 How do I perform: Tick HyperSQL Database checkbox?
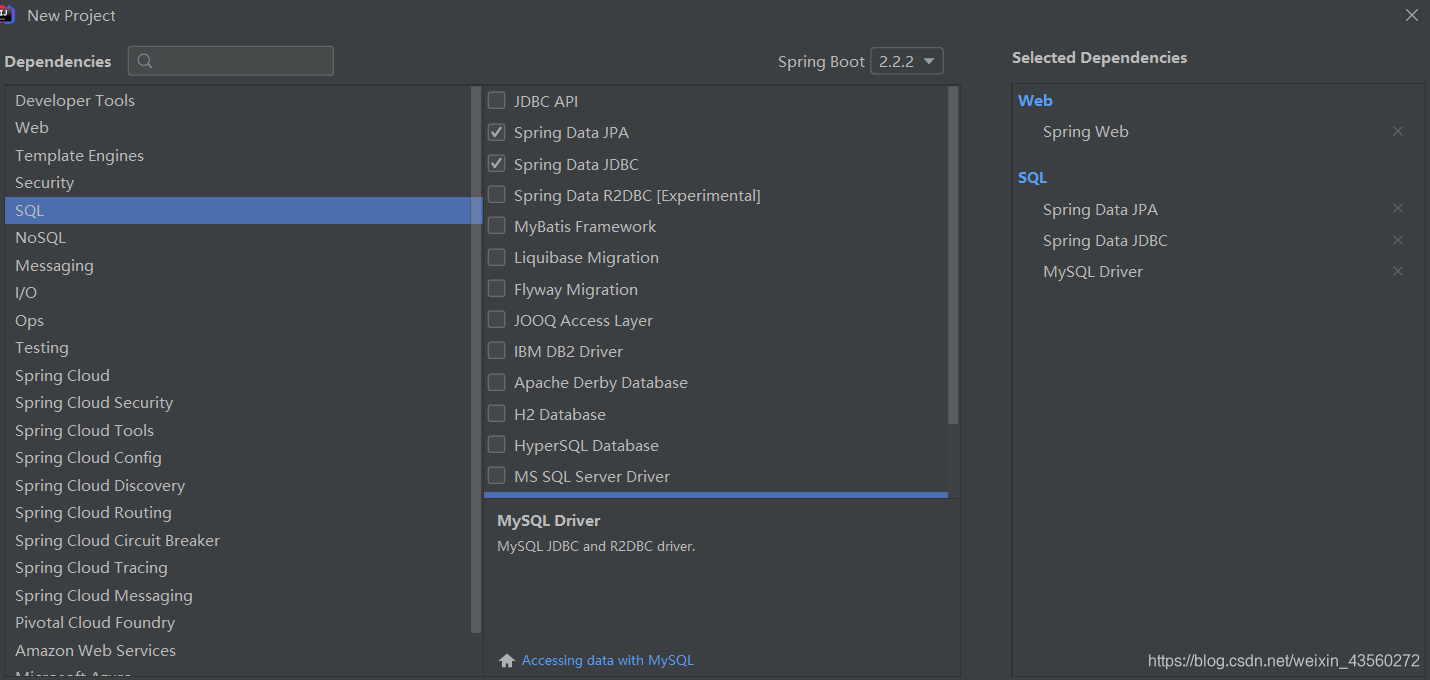click(496, 444)
